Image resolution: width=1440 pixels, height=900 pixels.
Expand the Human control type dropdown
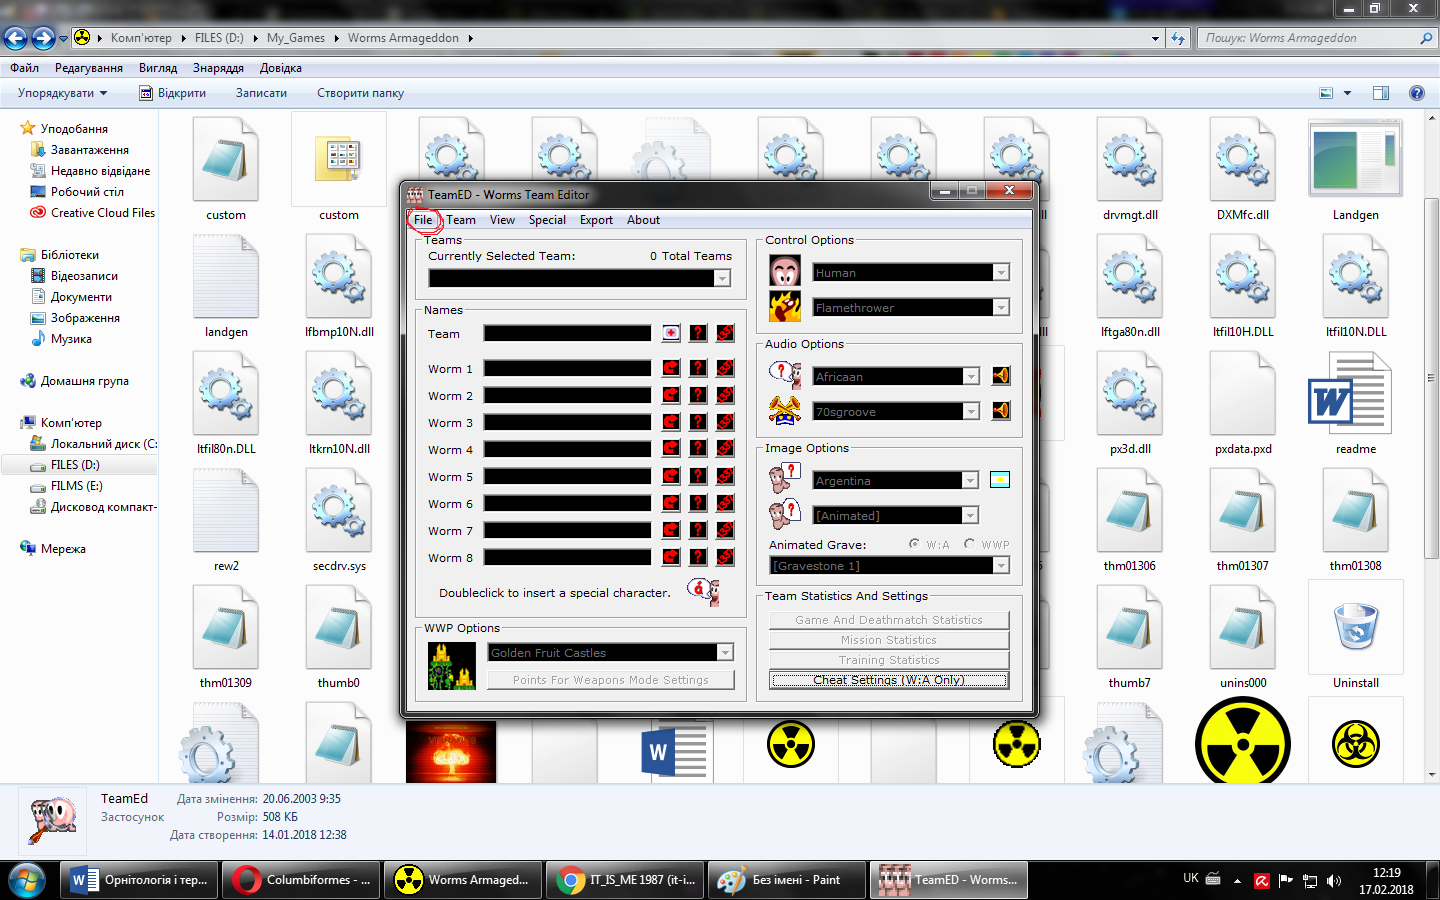coord(1000,273)
